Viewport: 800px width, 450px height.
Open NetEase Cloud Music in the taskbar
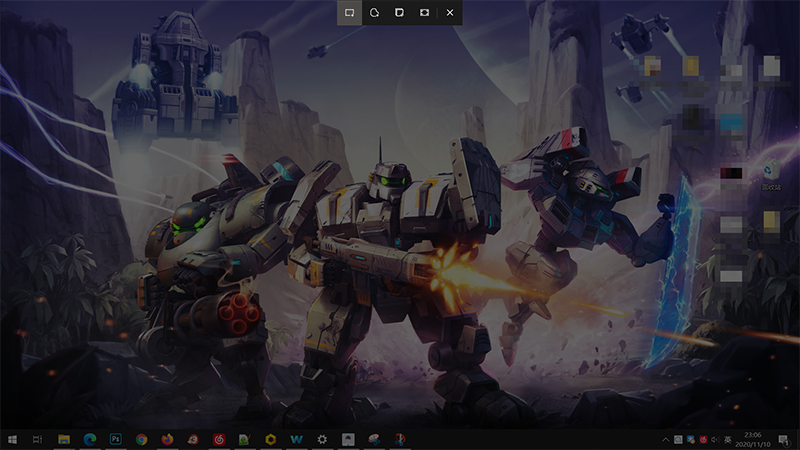pos(219,439)
